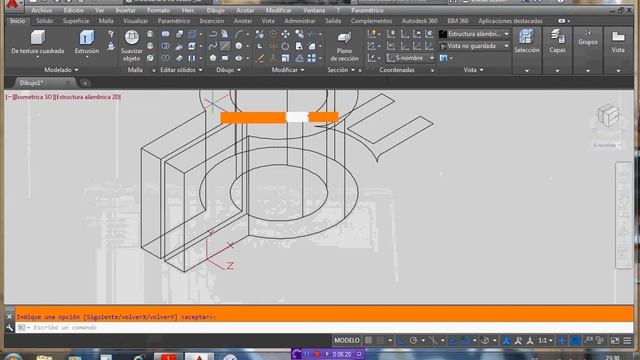
Task: Switch to the Sólido ribbon tab
Action: click(44, 21)
